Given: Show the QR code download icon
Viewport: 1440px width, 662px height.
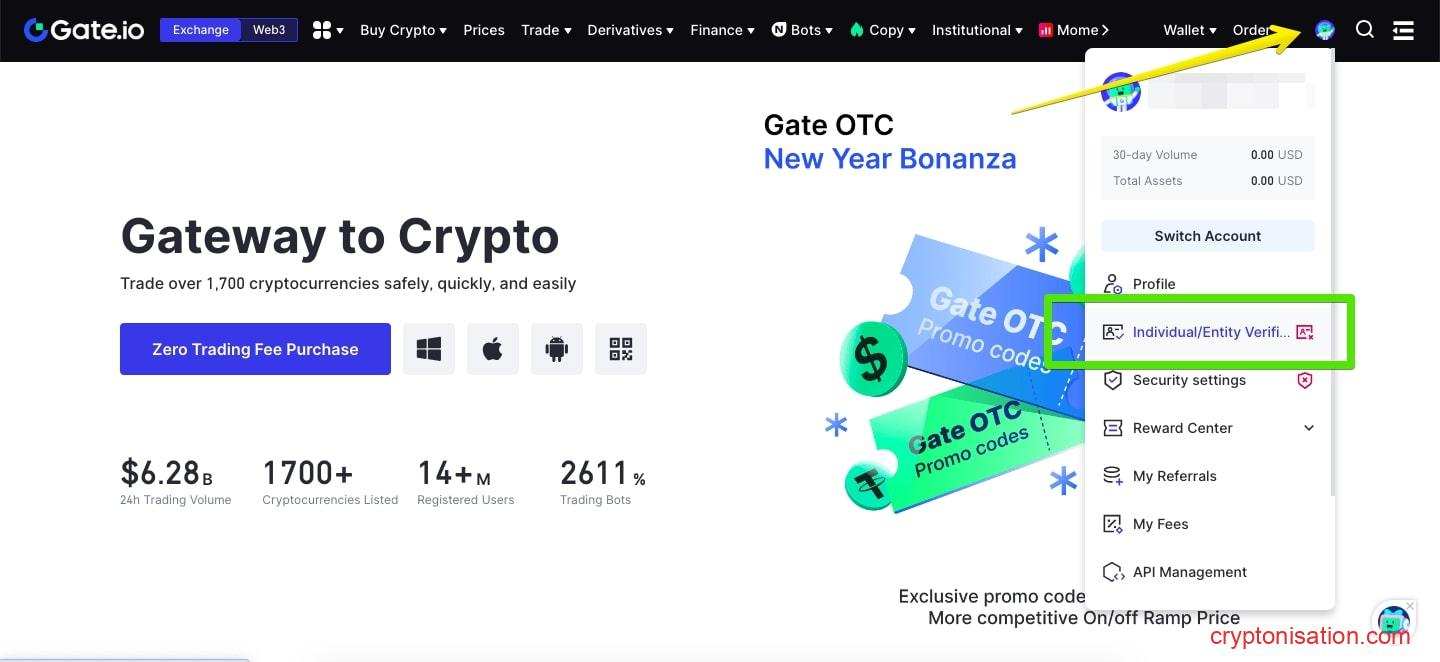Looking at the screenshot, I should click(621, 349).
